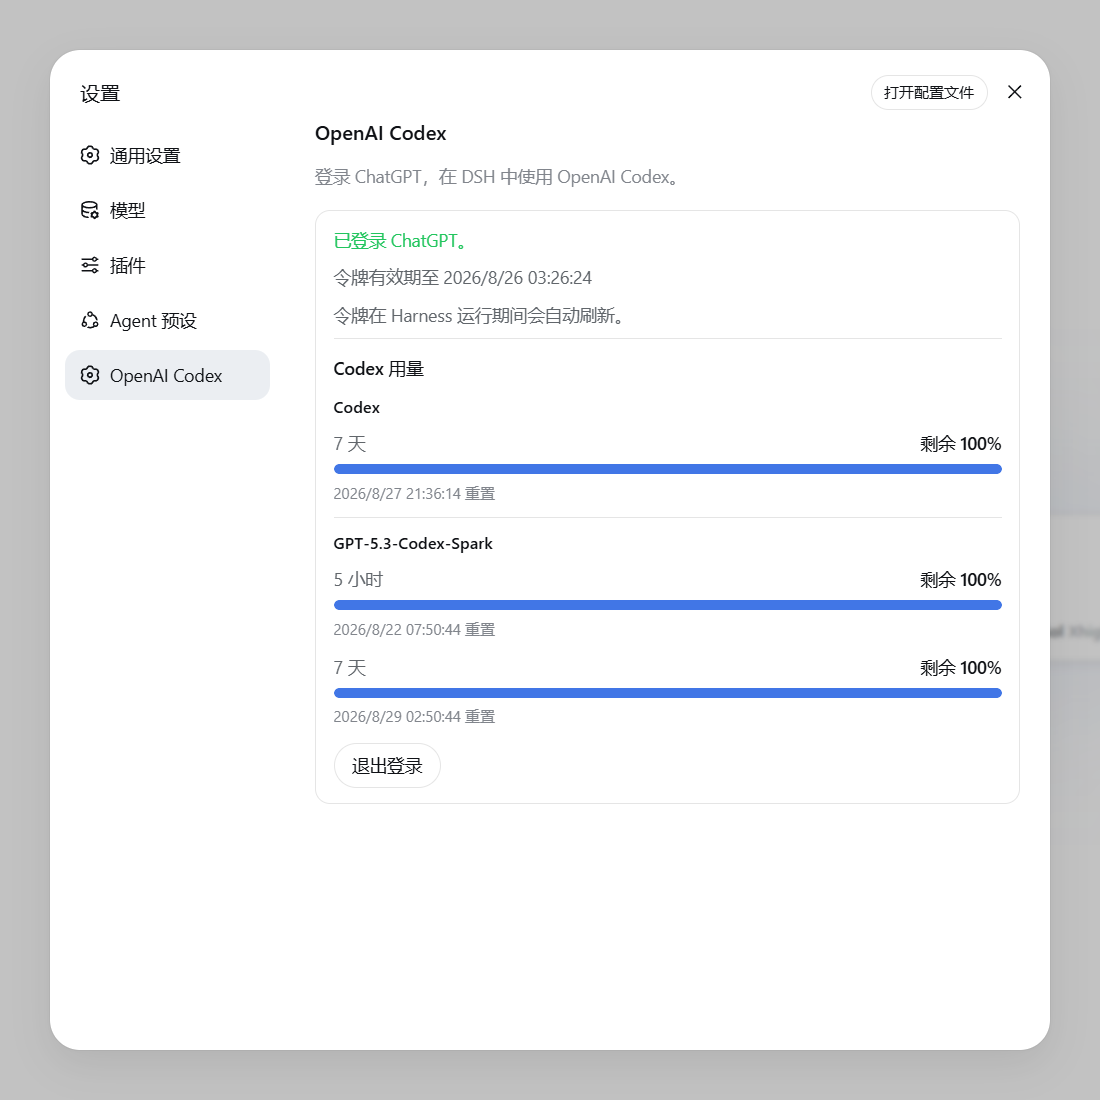Switch to the 模型 section
The image size is (1100, 1100).
pos(167,210)
